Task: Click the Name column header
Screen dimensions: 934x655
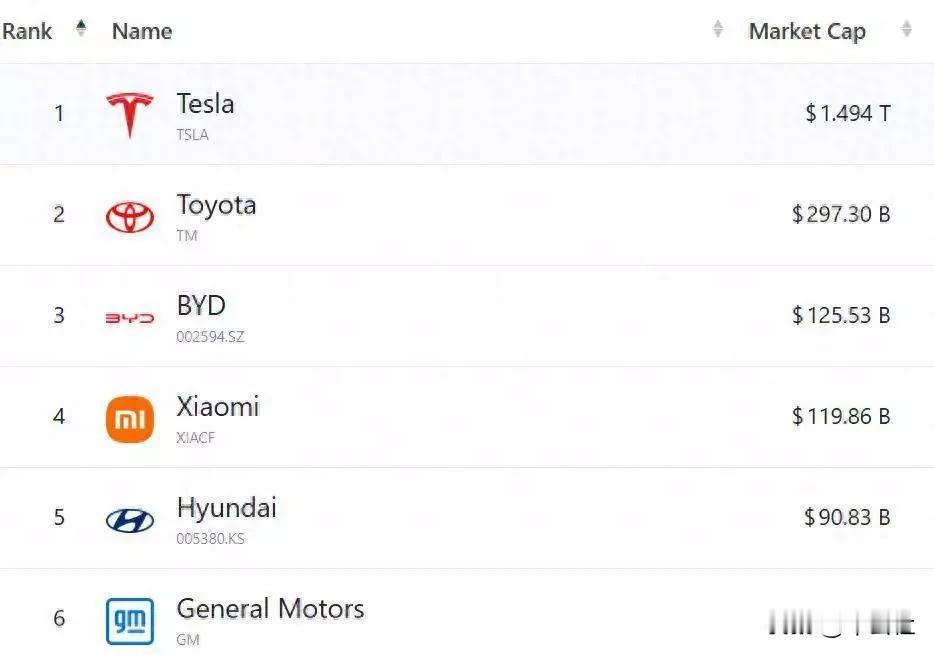Action: 142,31
